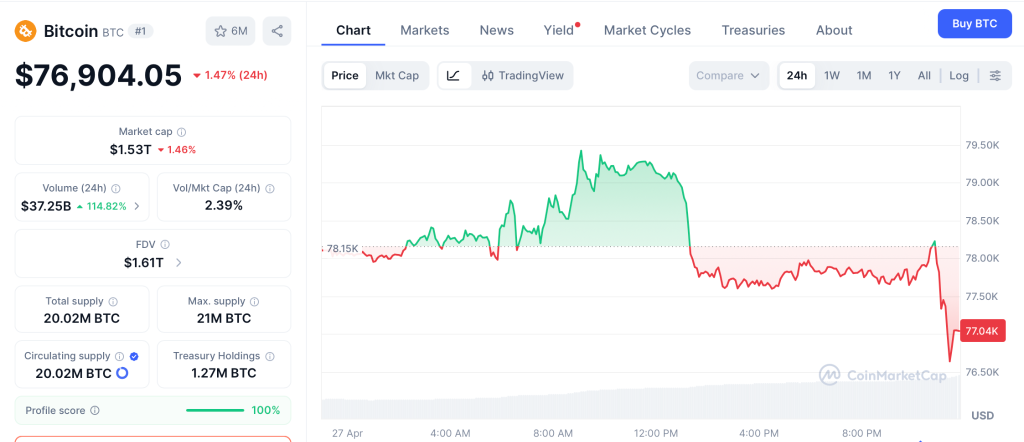
Task: Click the Market cap info icon
Action: click(x=181, y=132)
